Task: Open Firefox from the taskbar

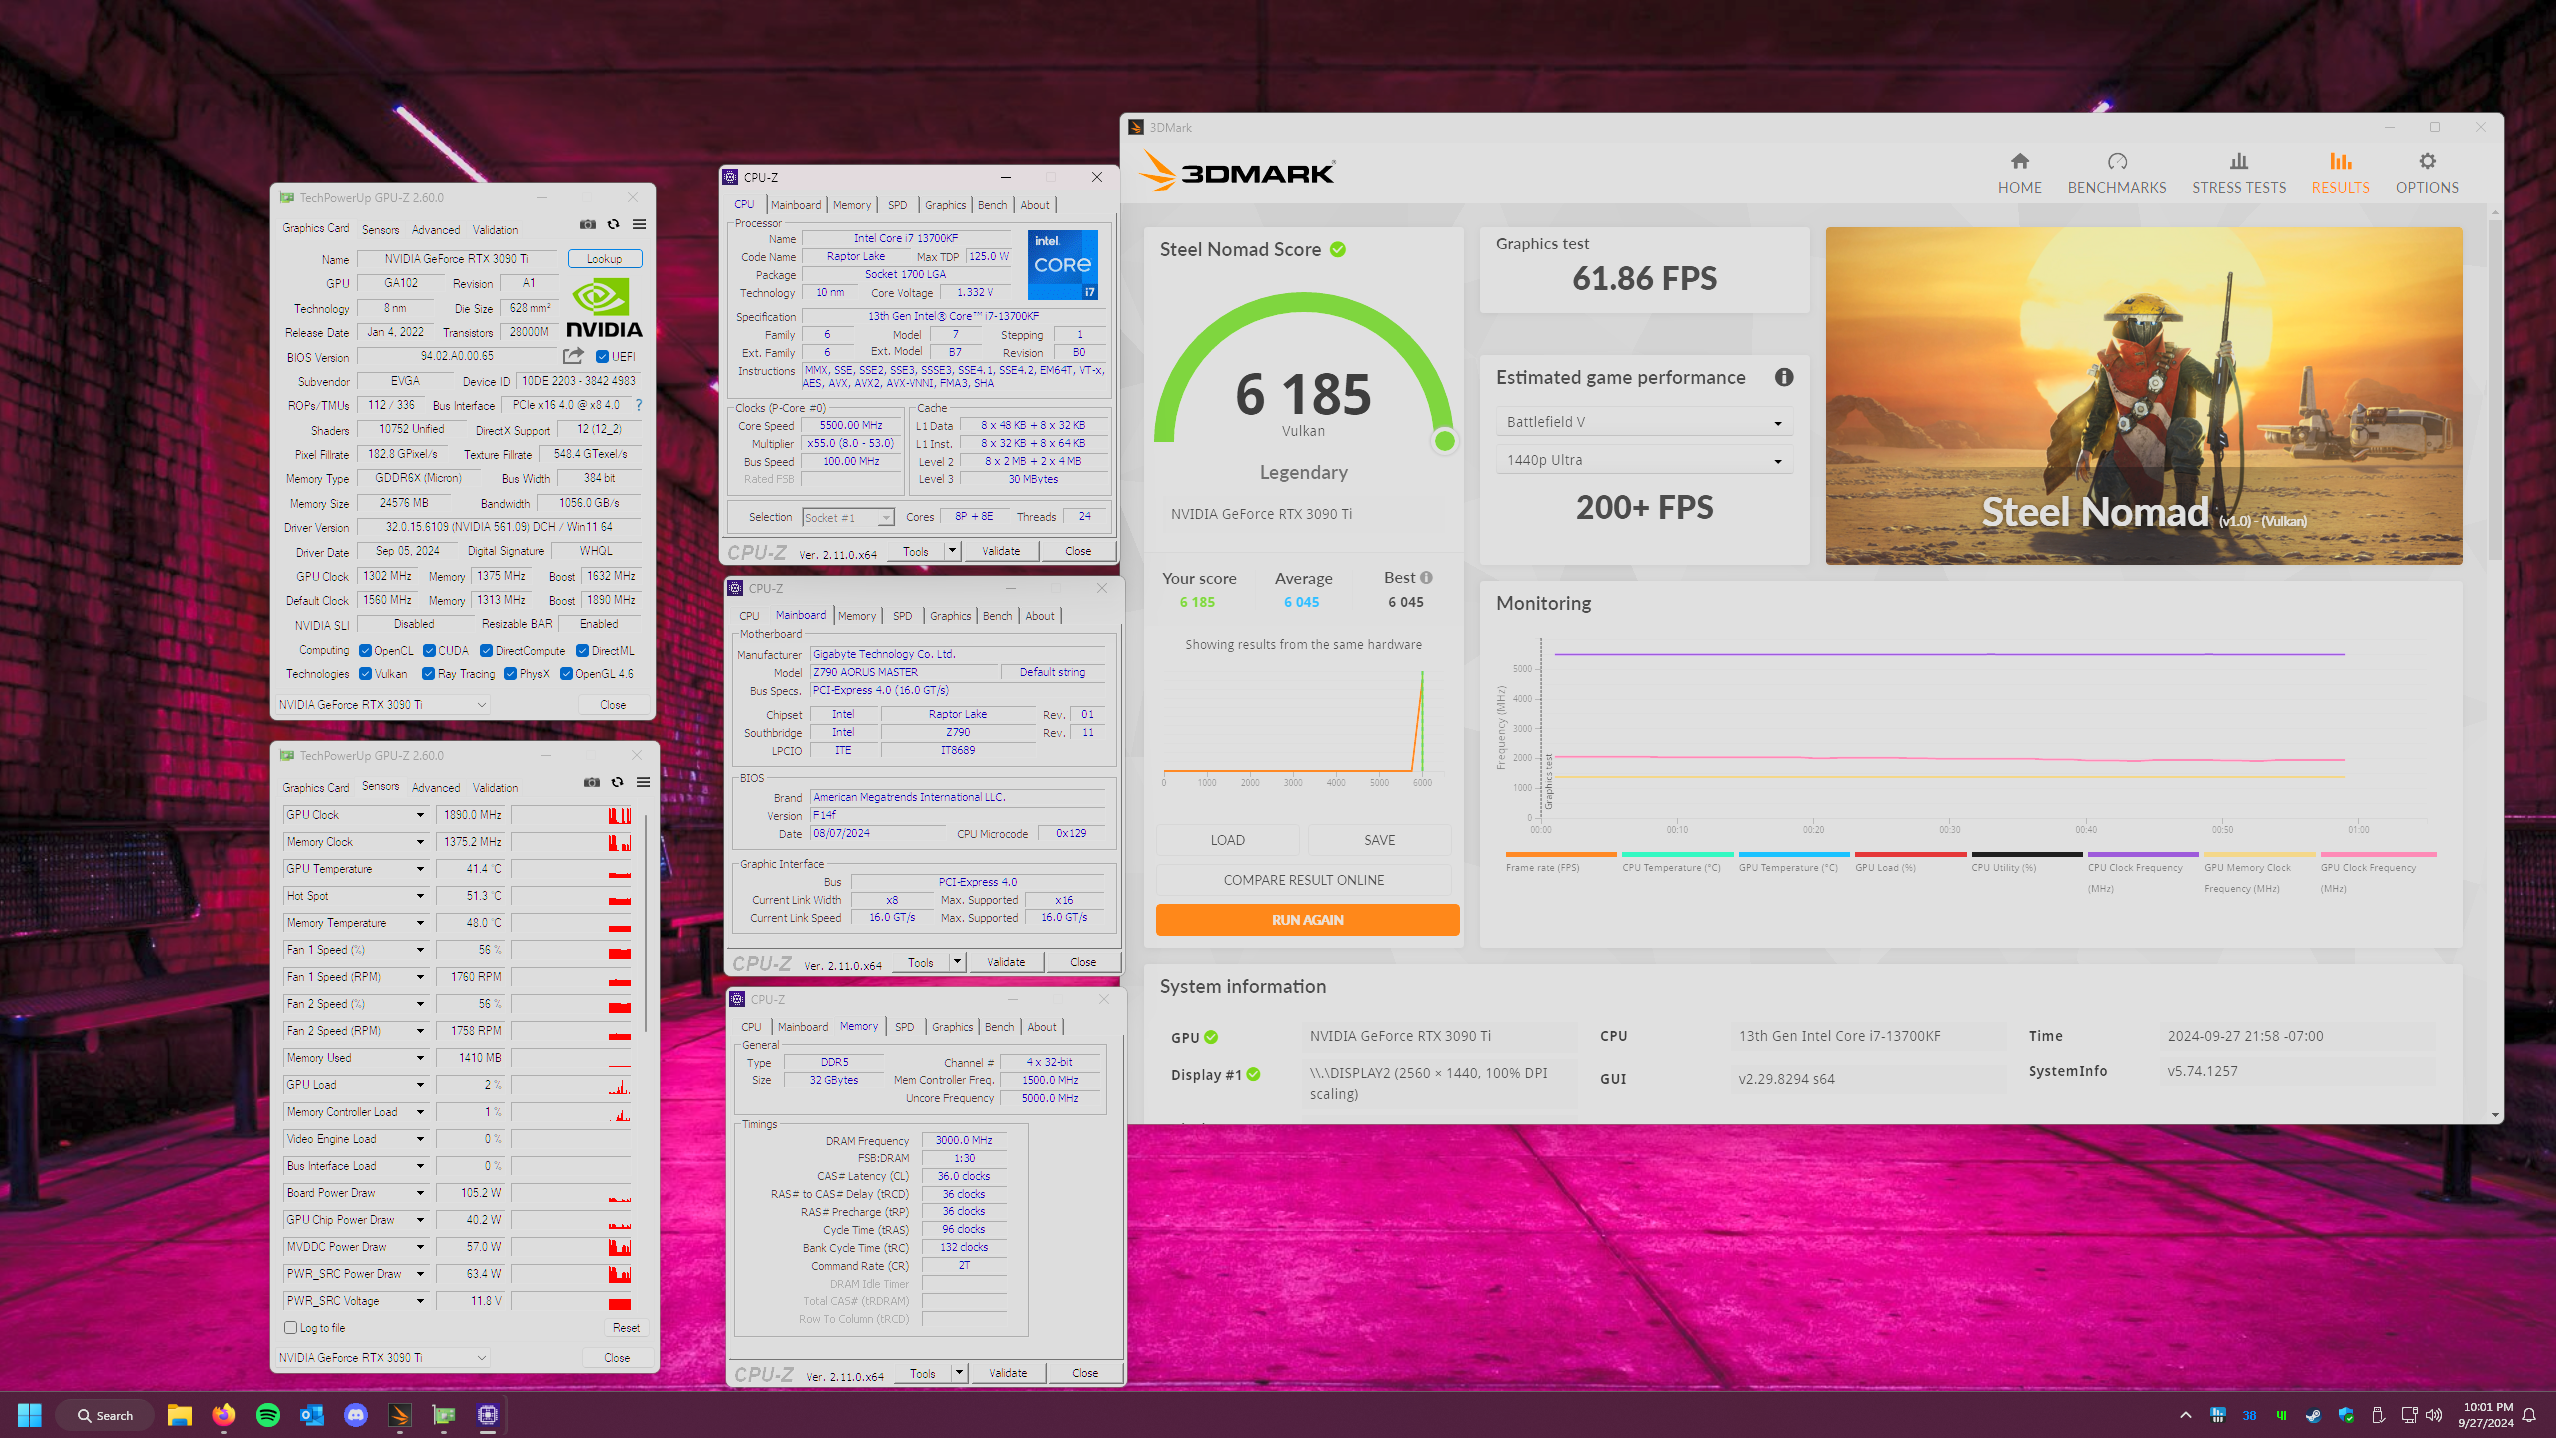Action: tap(223, 1415)
